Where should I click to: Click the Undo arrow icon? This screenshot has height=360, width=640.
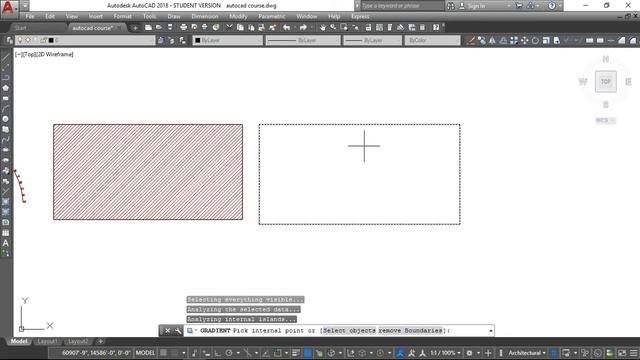[287, 27]
